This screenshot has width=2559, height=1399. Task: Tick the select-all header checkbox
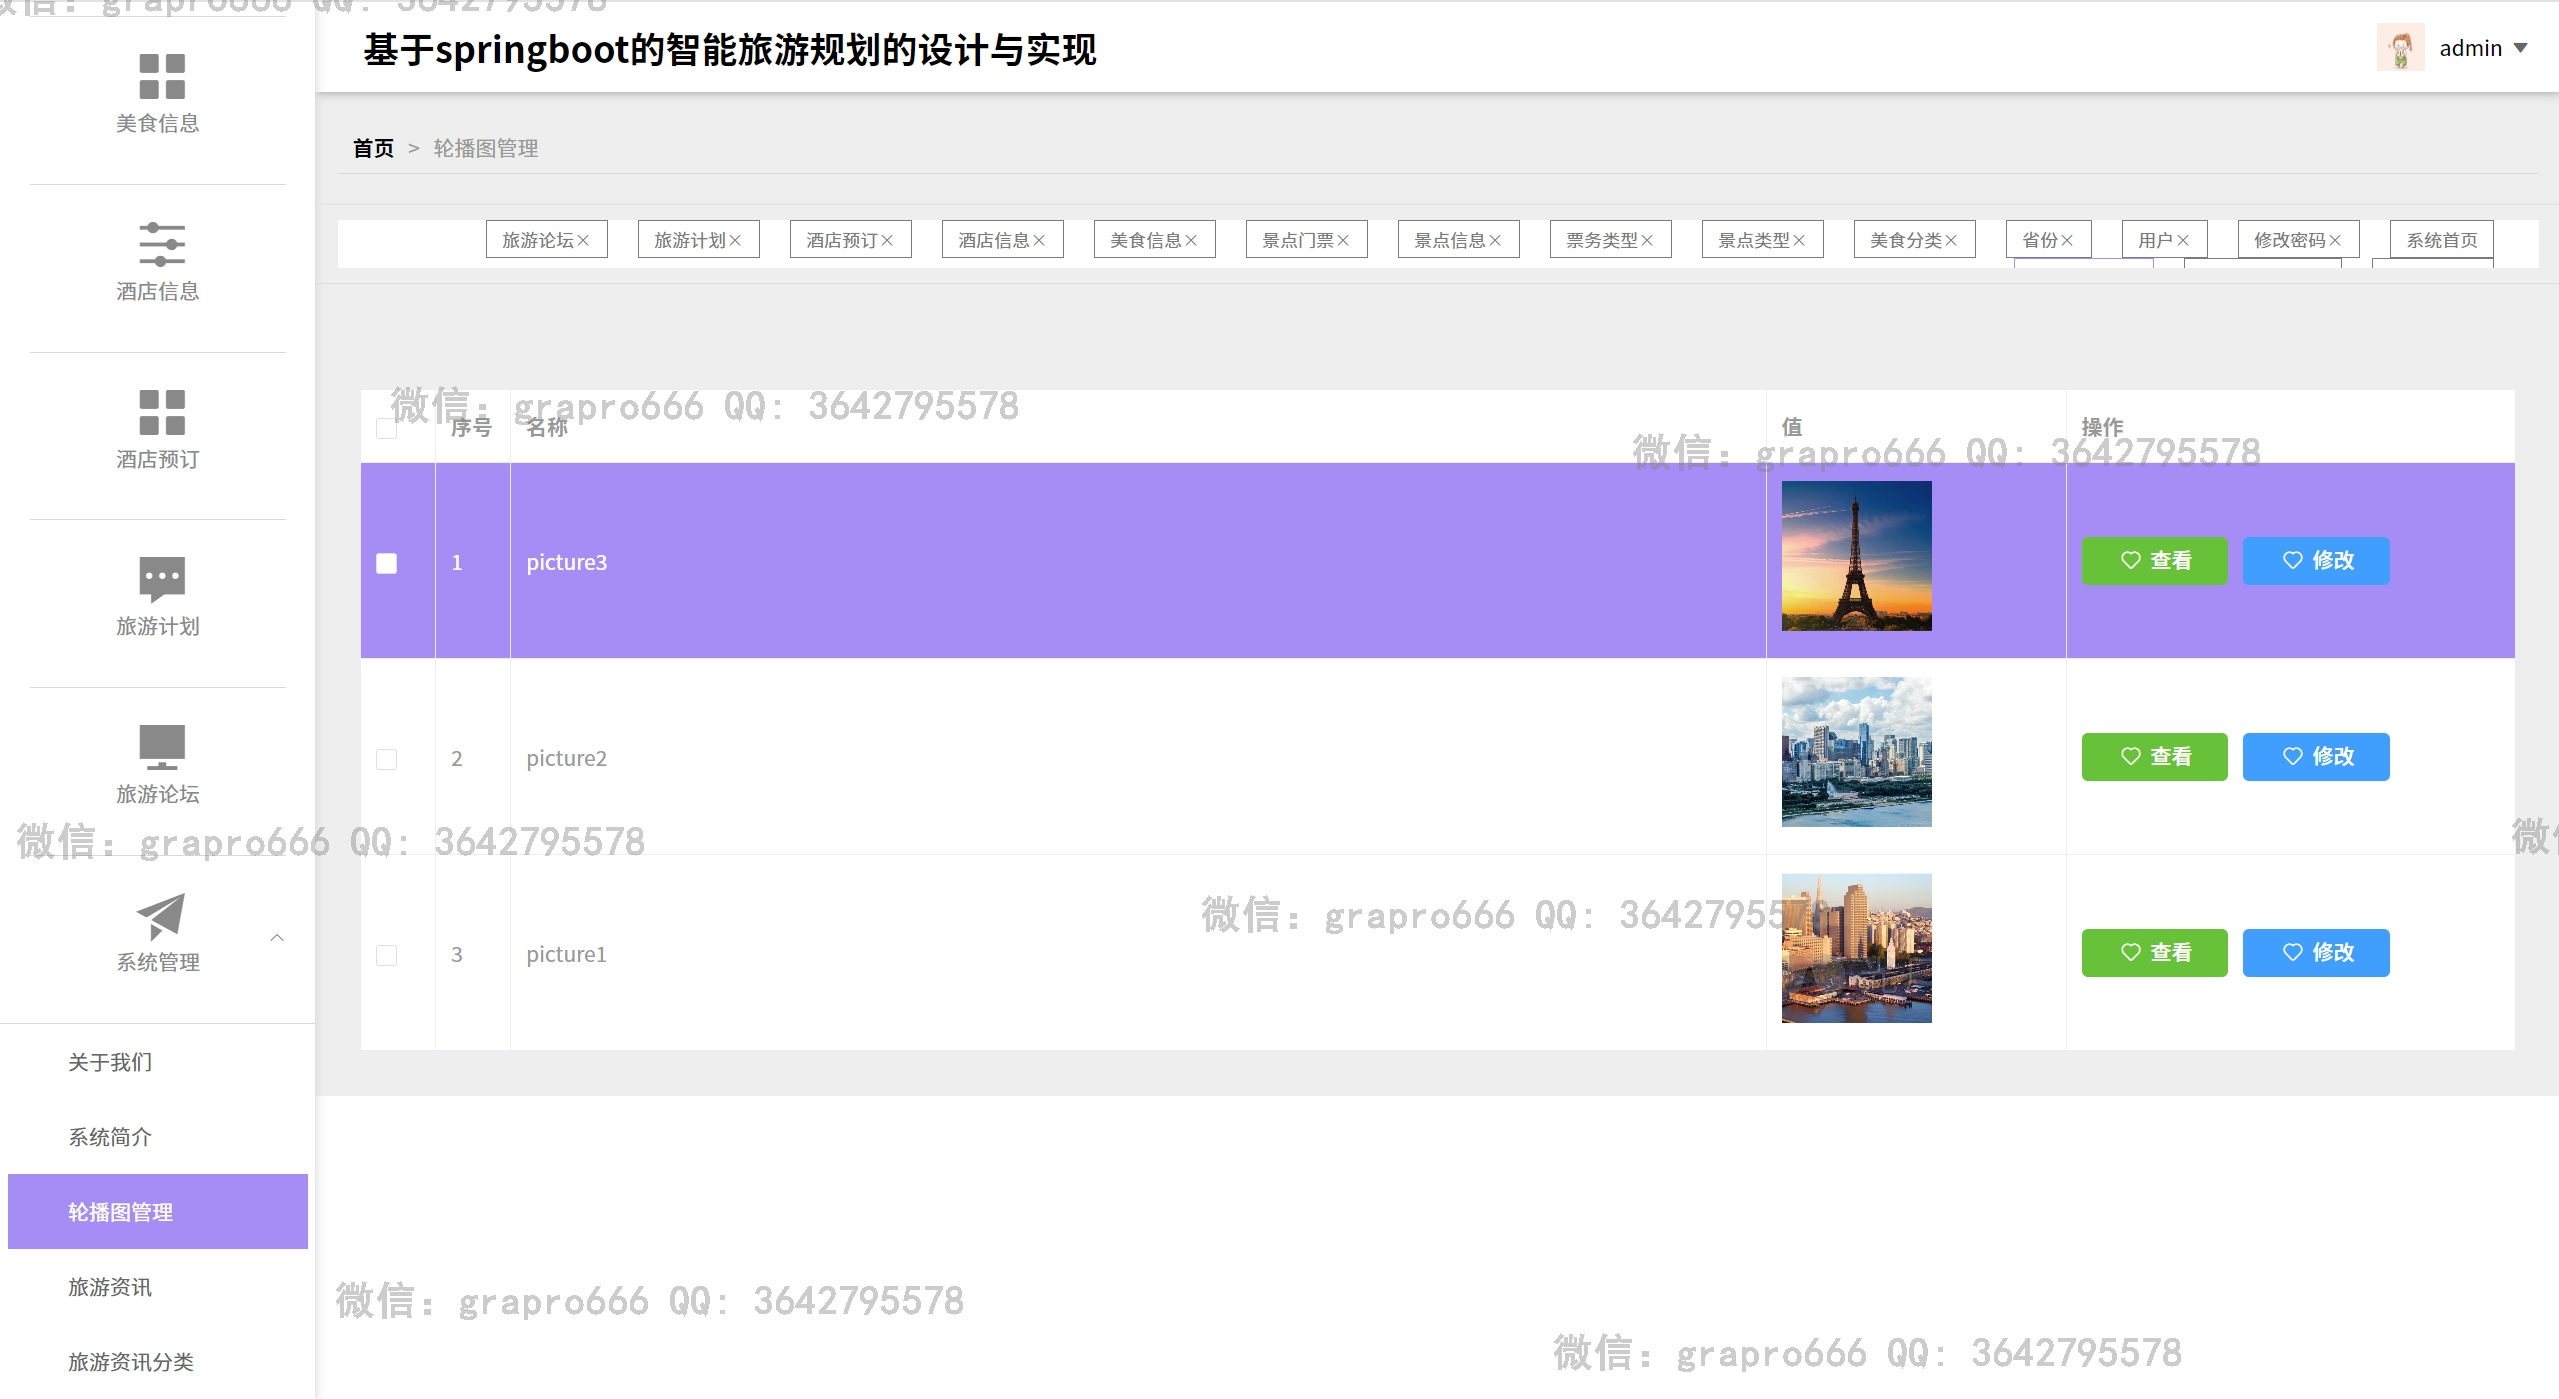386,429
